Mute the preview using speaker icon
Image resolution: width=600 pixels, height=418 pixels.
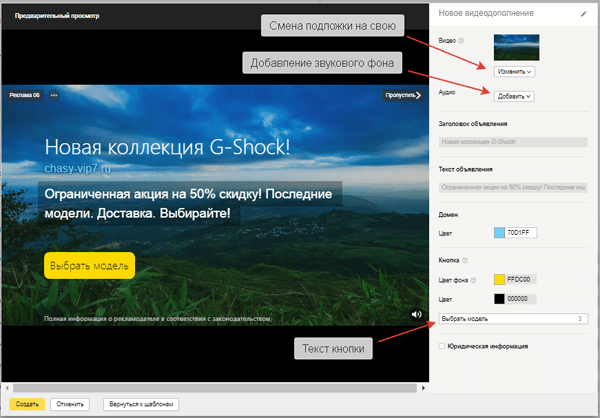[x=416, y=314]
